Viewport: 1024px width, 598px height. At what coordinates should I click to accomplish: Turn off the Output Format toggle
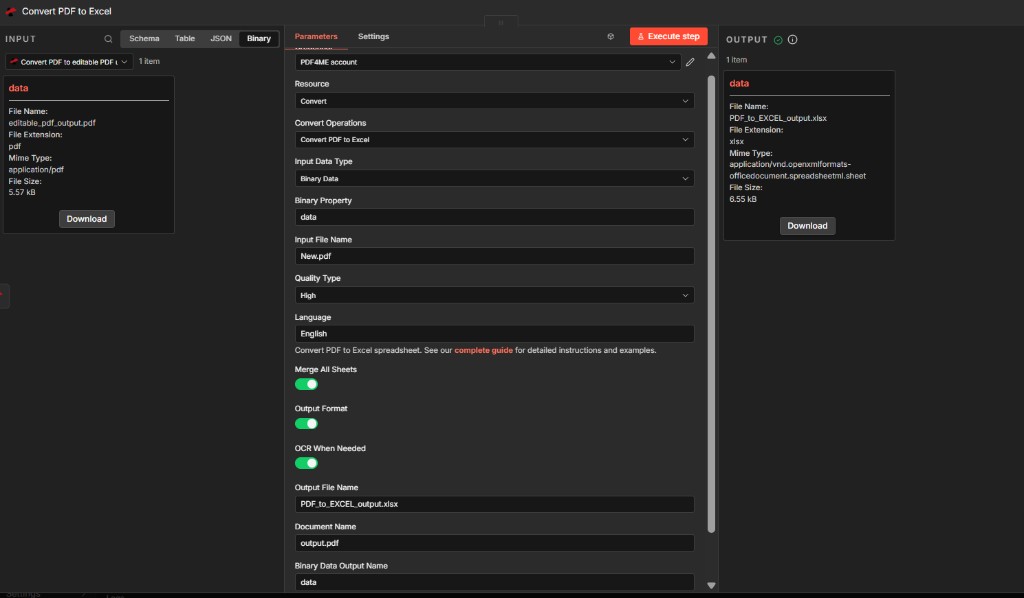pyautogui.click(x=306, y=423)
